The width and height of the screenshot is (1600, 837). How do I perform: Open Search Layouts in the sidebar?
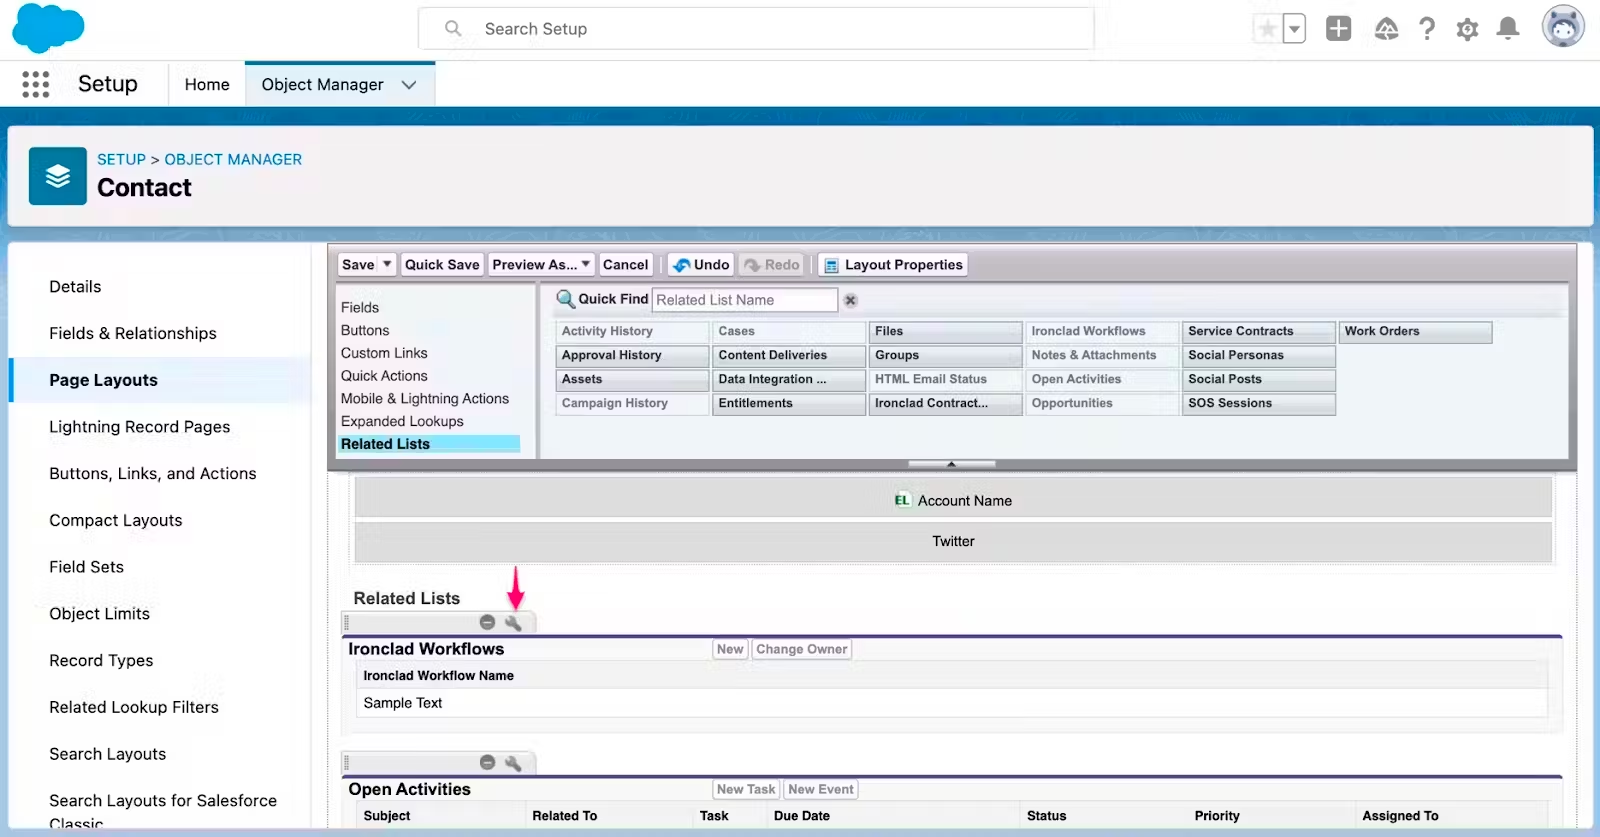[108, 754]
